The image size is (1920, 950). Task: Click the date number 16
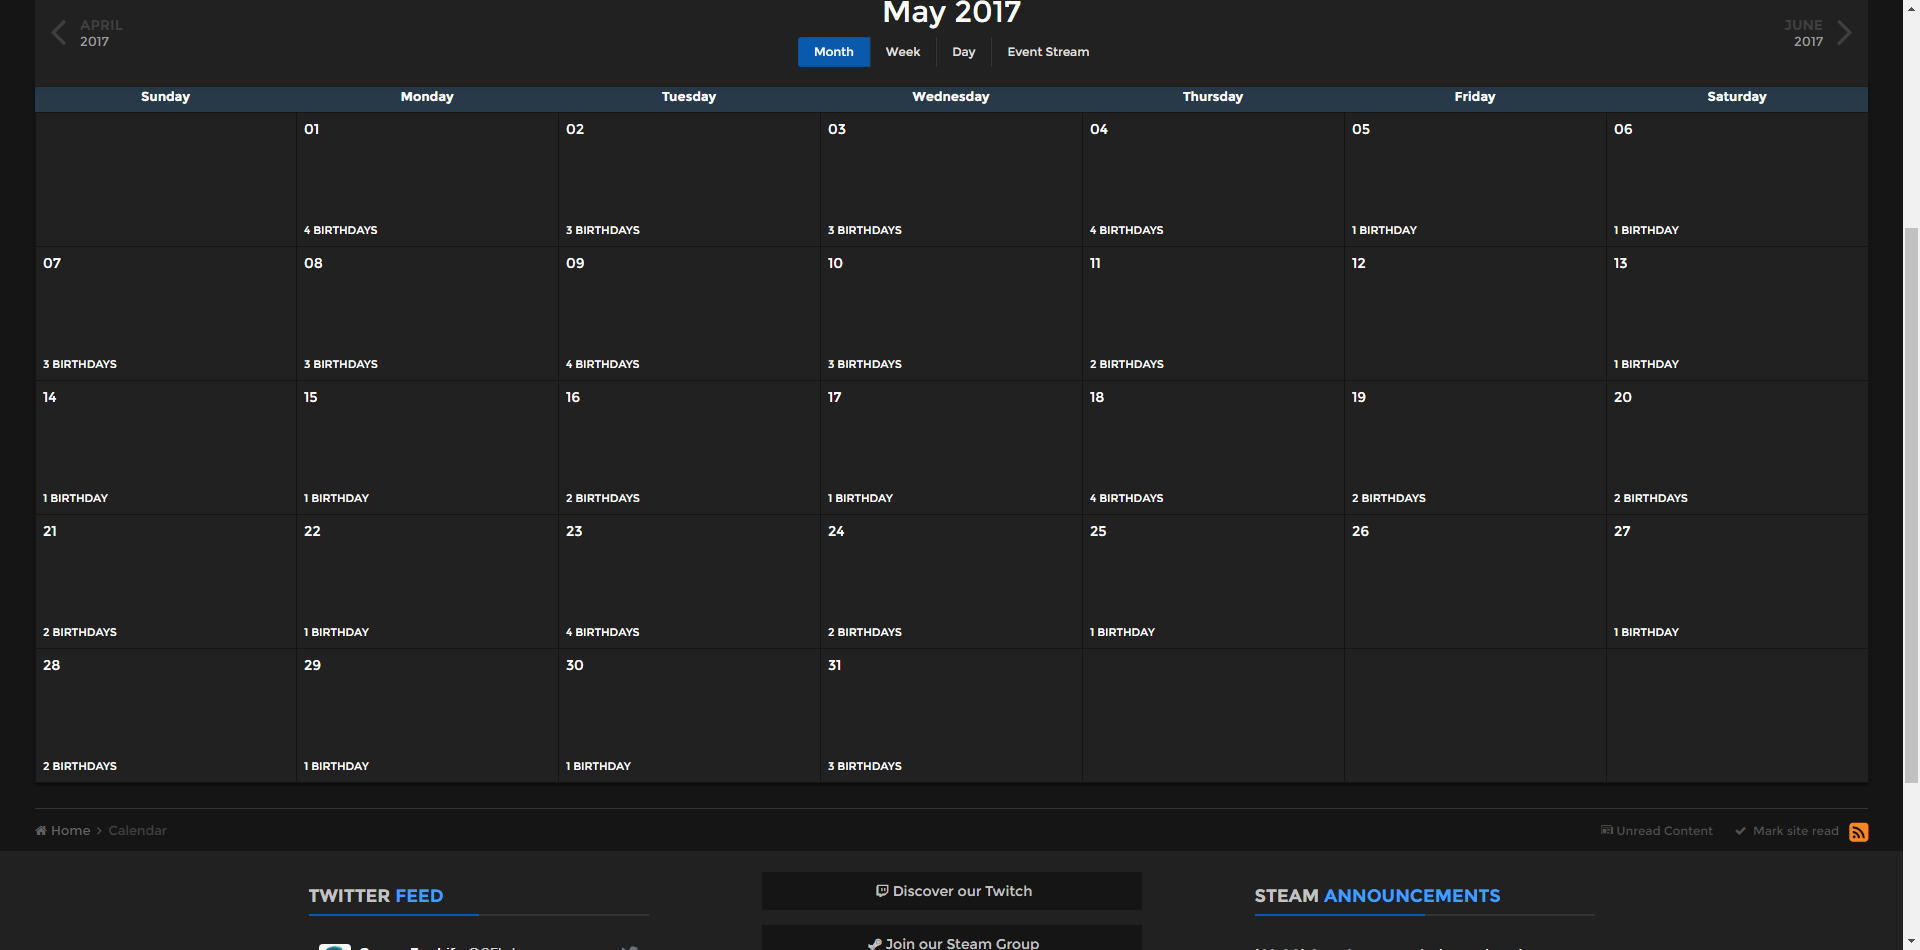pos(573,397)
